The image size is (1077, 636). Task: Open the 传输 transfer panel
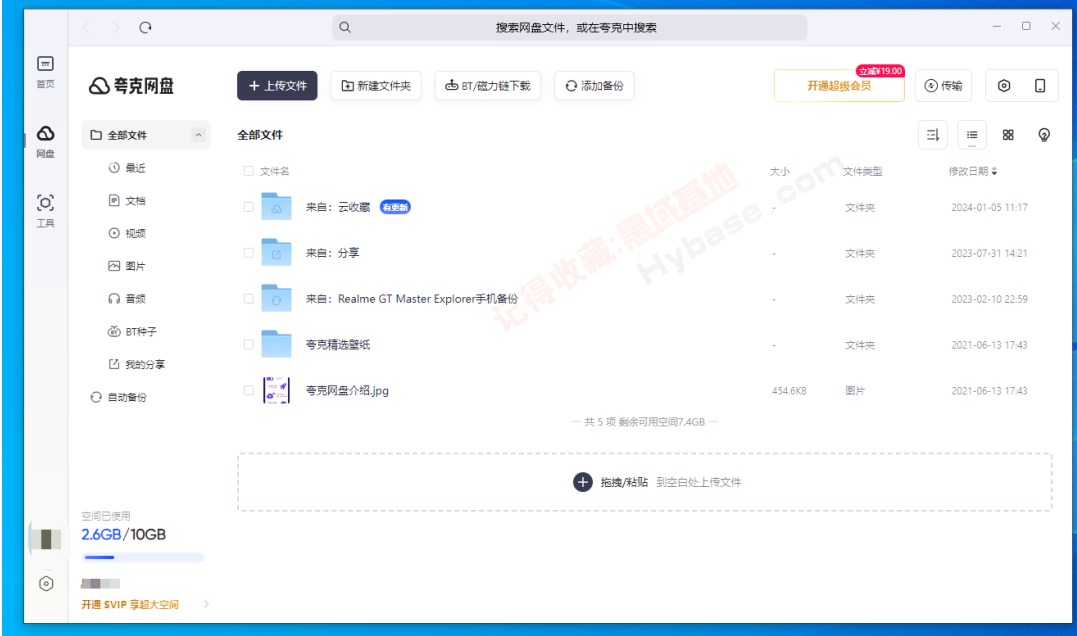943,86
